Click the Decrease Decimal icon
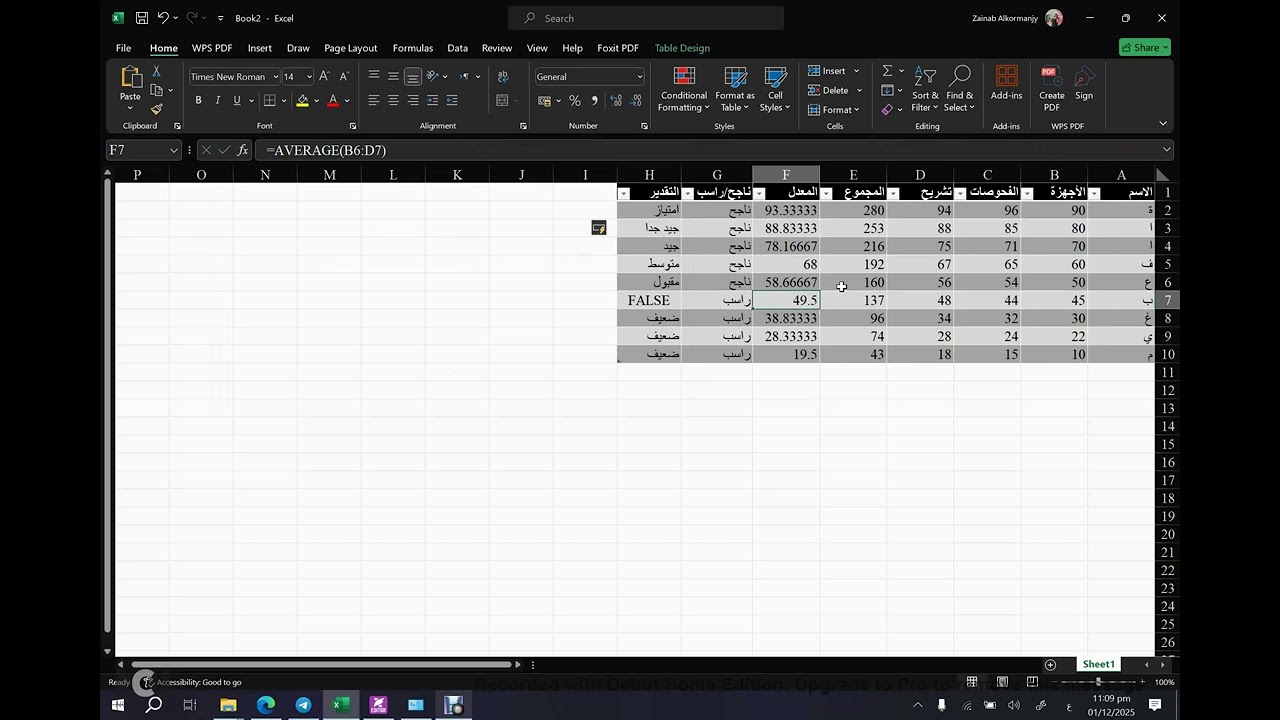The height and width of the screenshot is (720, 1280). (x=637, y=101)
